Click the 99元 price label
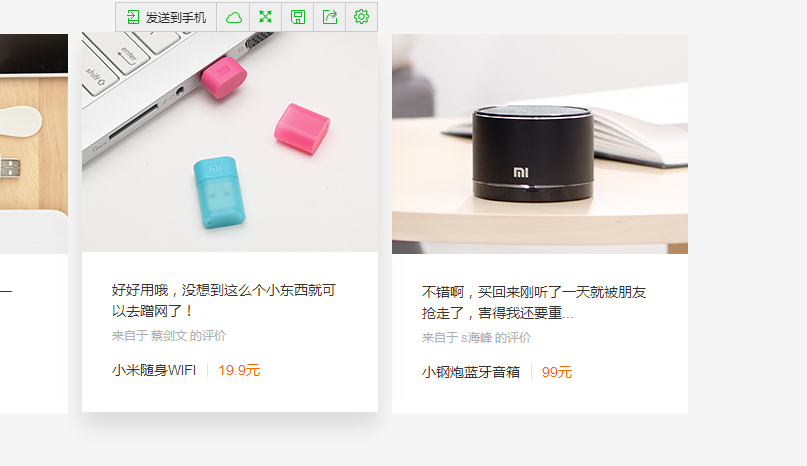 click(557, 372)
